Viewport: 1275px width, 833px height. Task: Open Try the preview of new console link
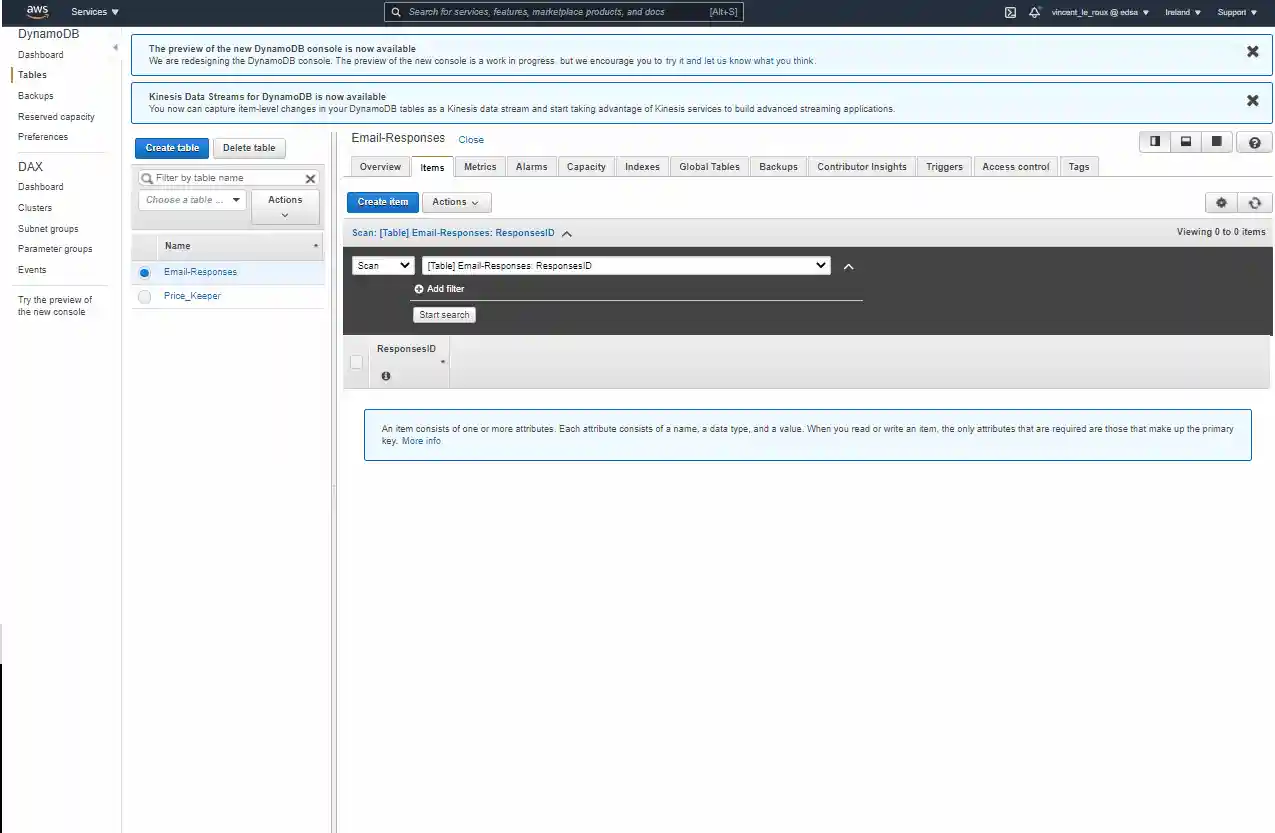click(54, 306)
